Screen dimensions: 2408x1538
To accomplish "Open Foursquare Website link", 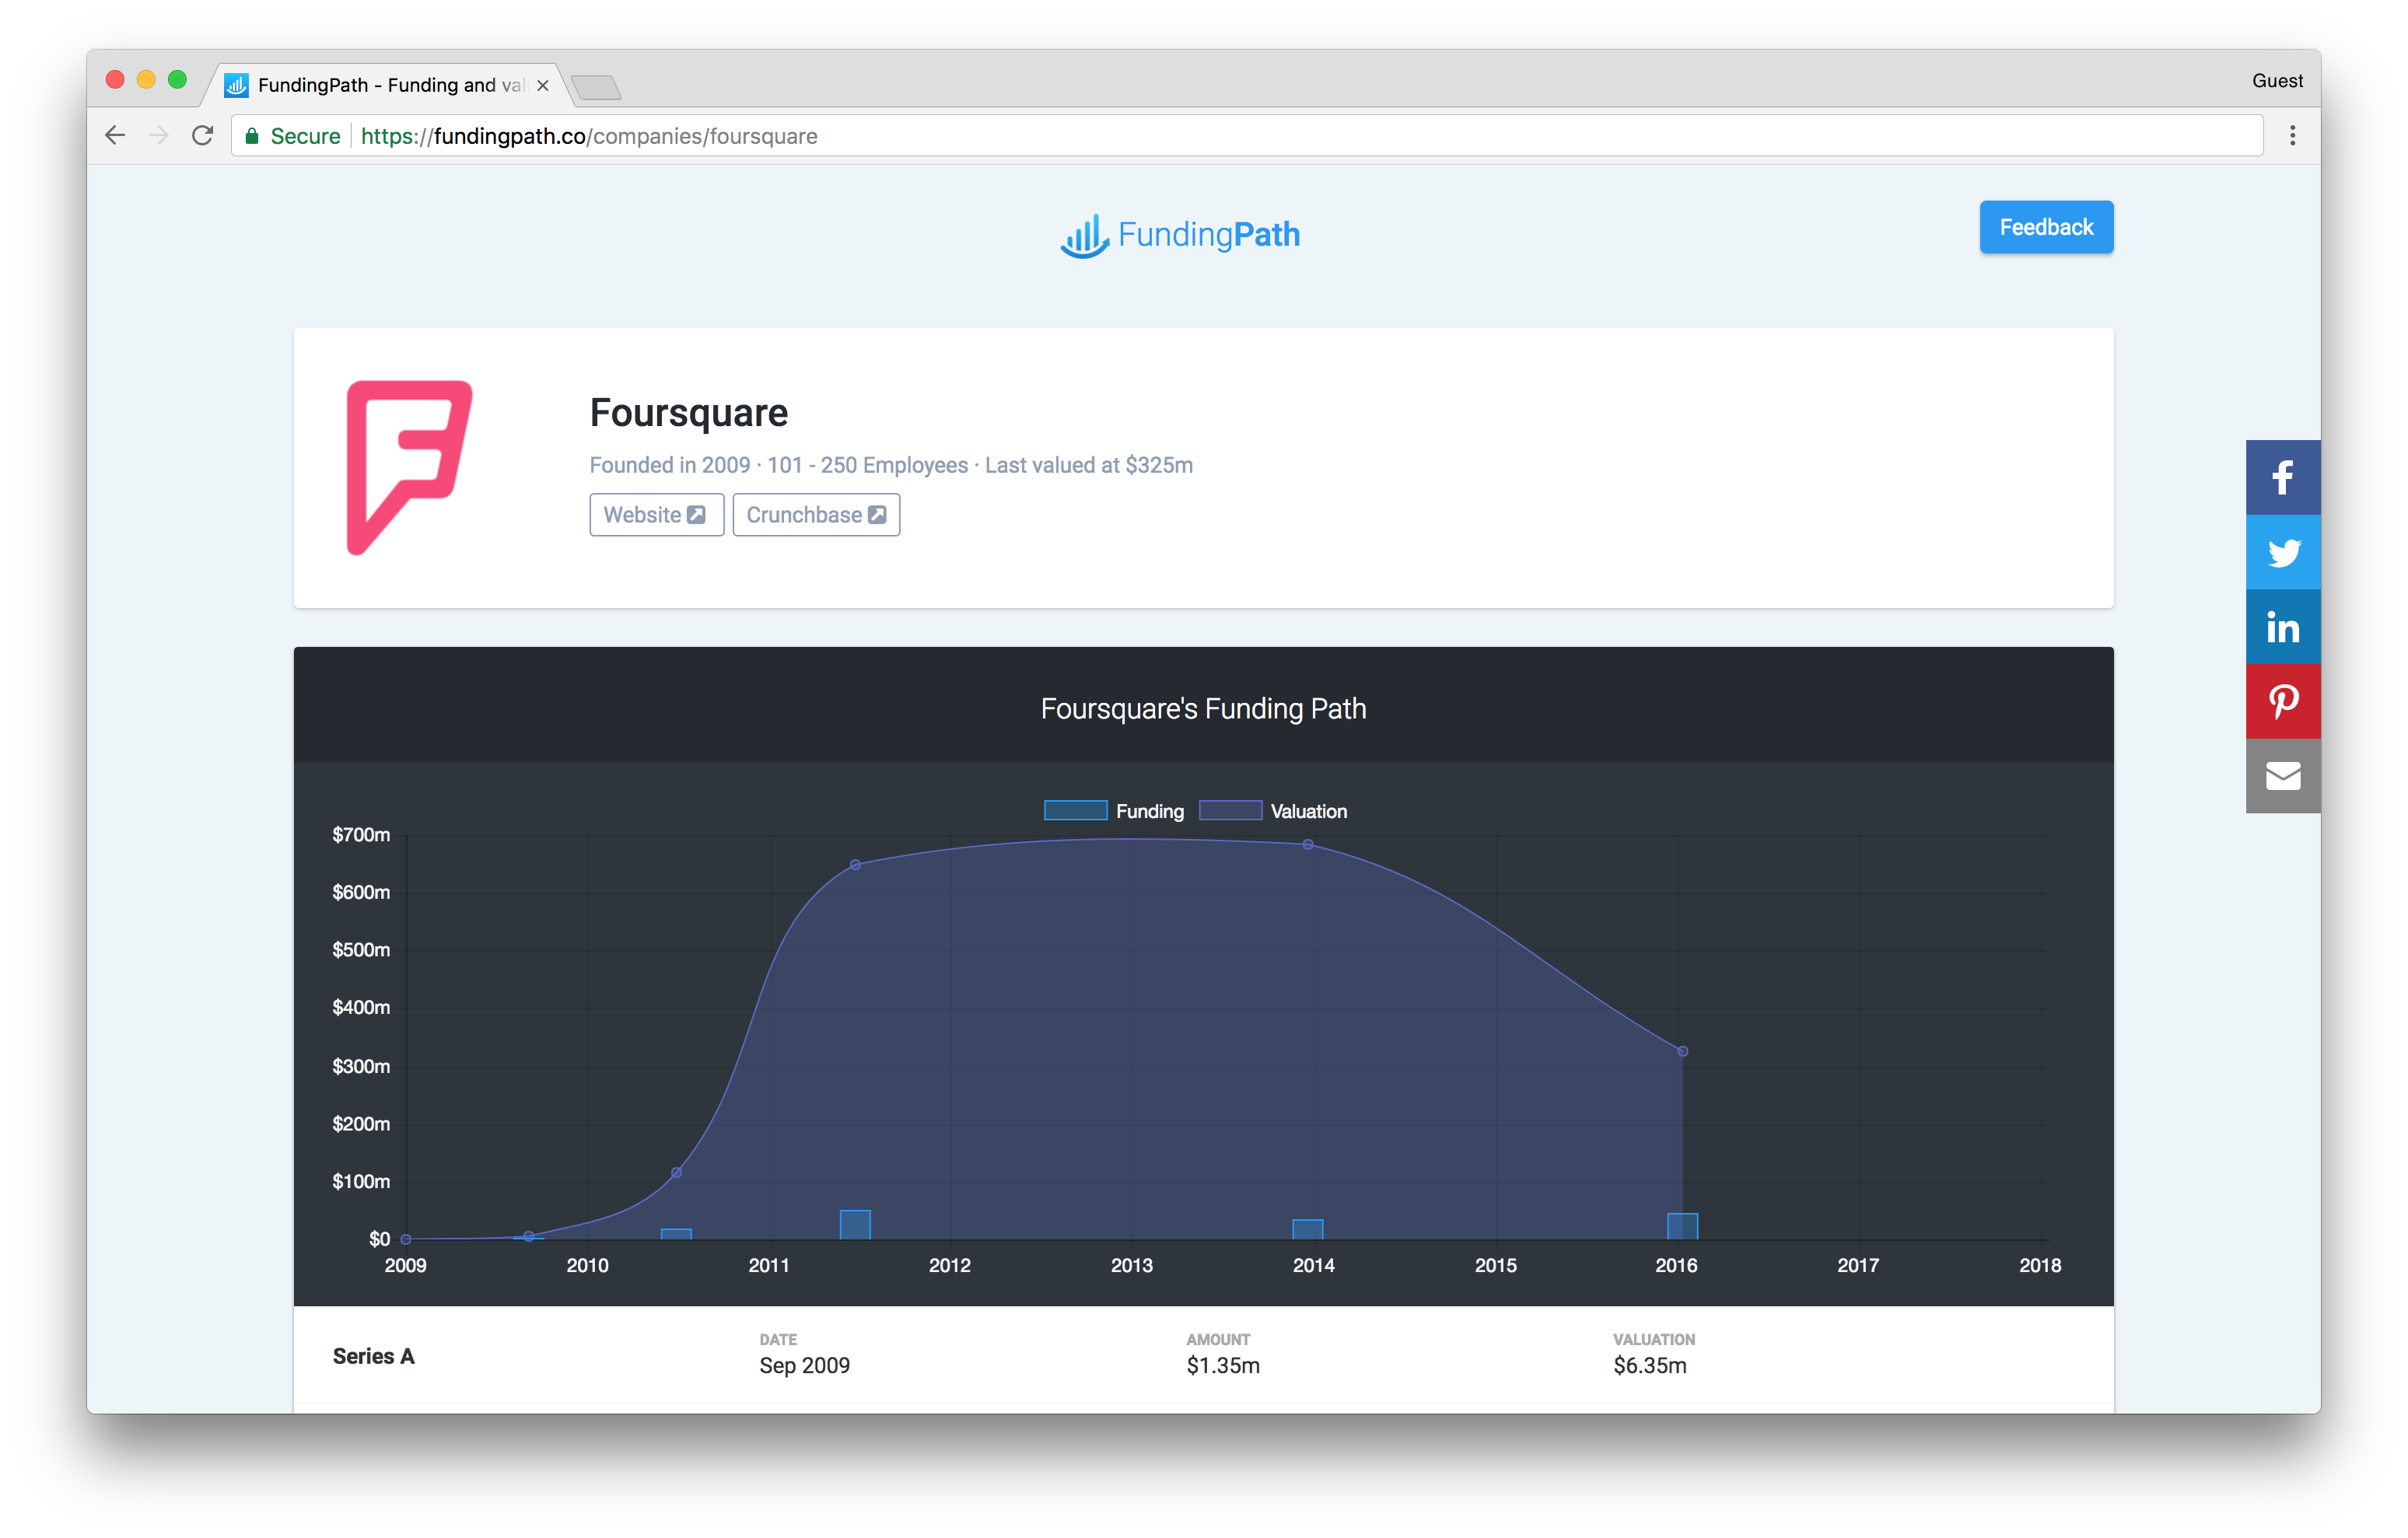I will [656, 515].
